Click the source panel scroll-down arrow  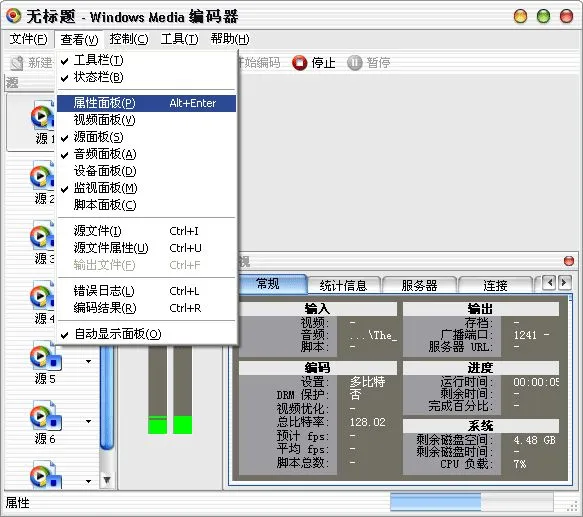(x=107, y=480)
